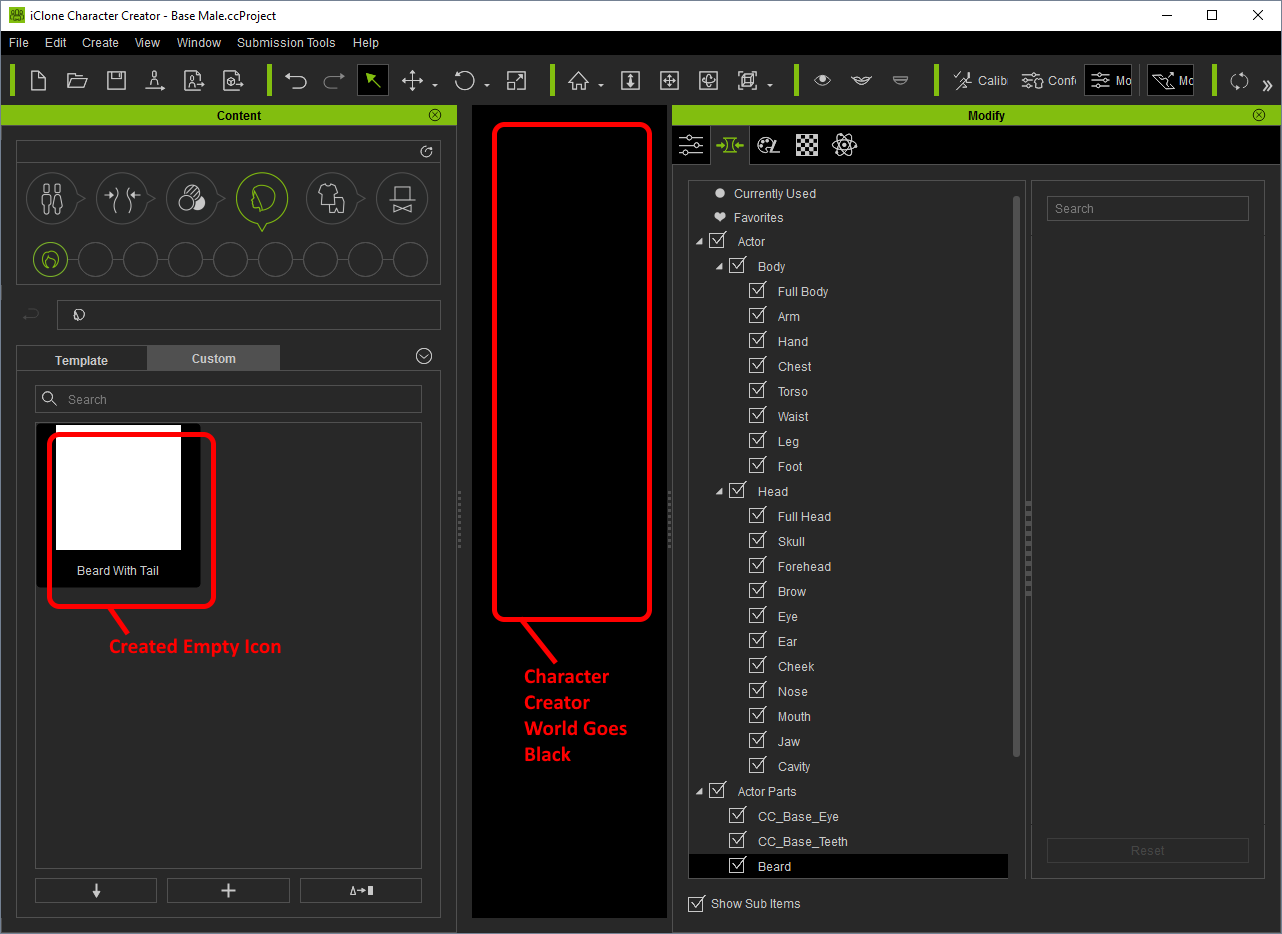1282x934 pixels.
Task: Select the palette Appearance tab in Modify panel
Action: pos(768,145)
